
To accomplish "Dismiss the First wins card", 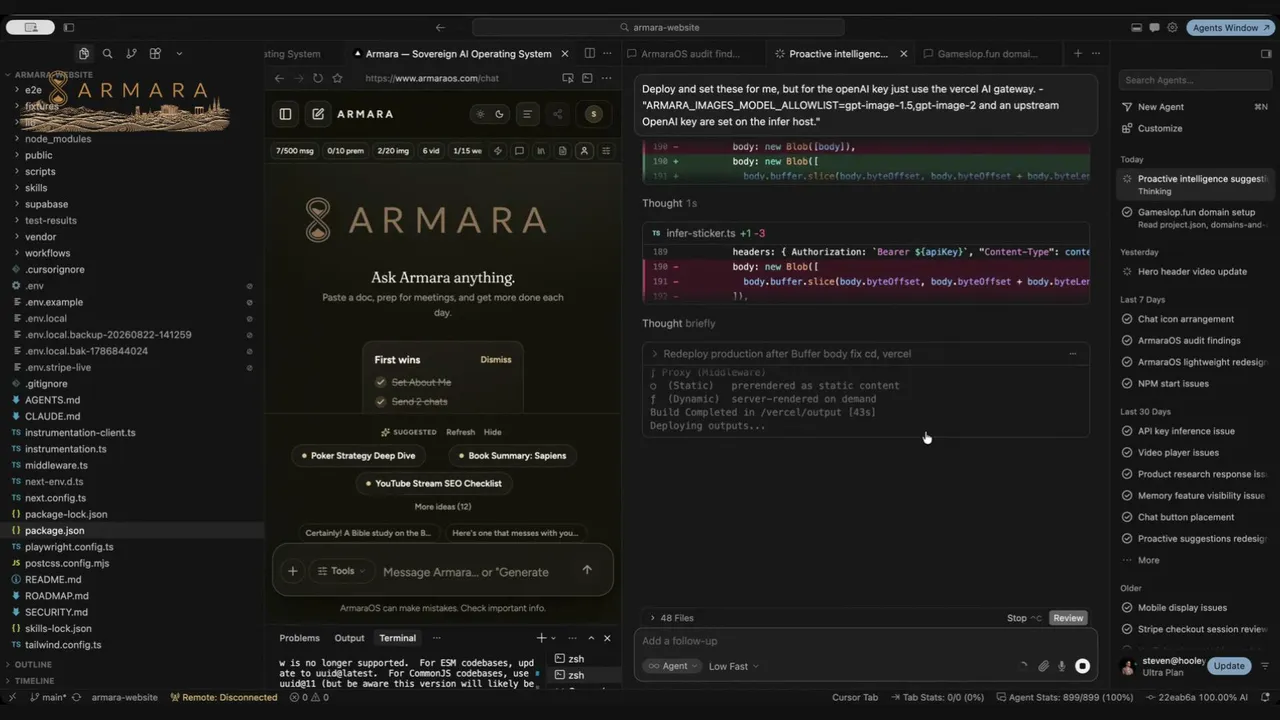I will 495,360.
